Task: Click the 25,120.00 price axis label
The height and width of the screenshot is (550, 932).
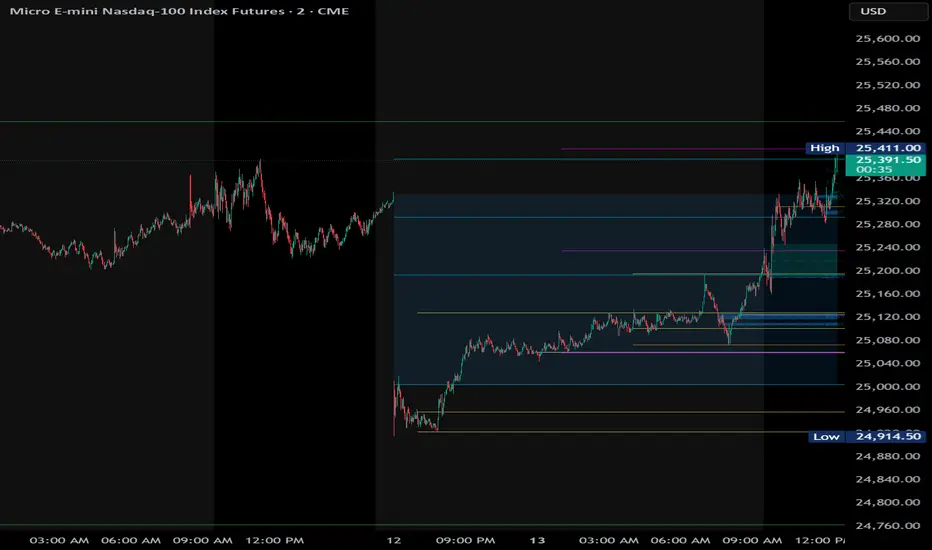Action: point(887,317)
